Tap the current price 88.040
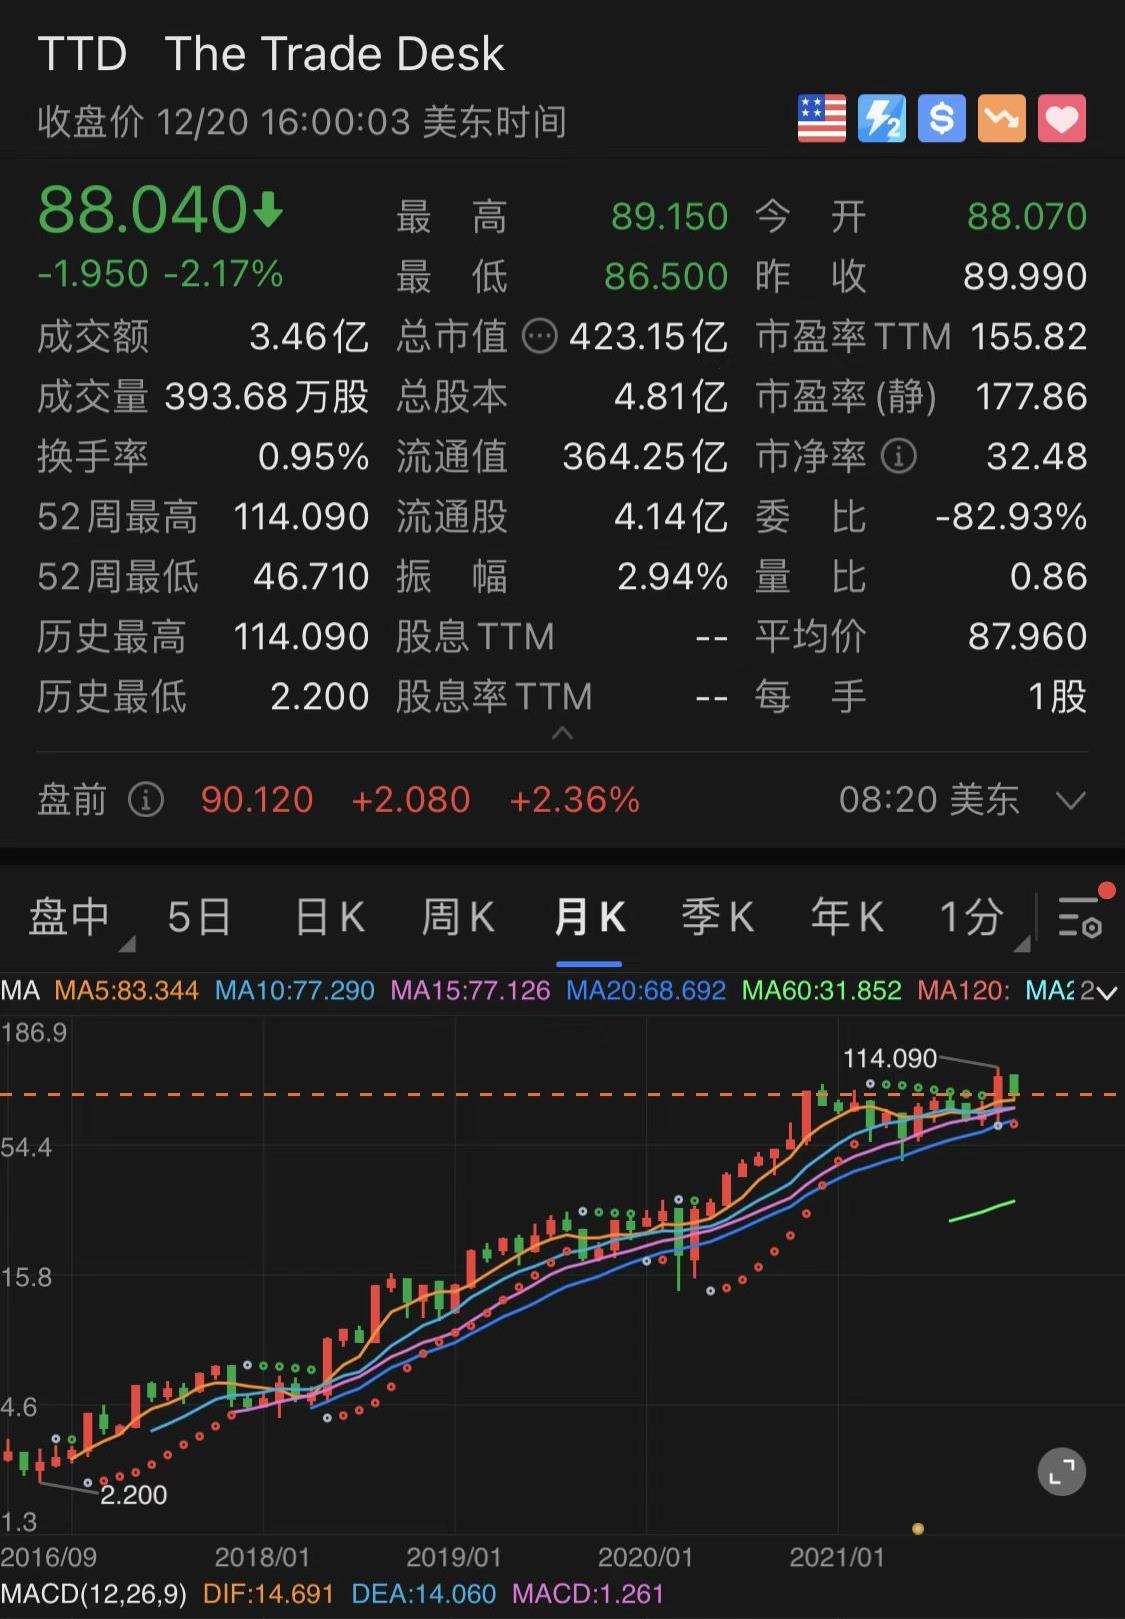 point(142,210)
